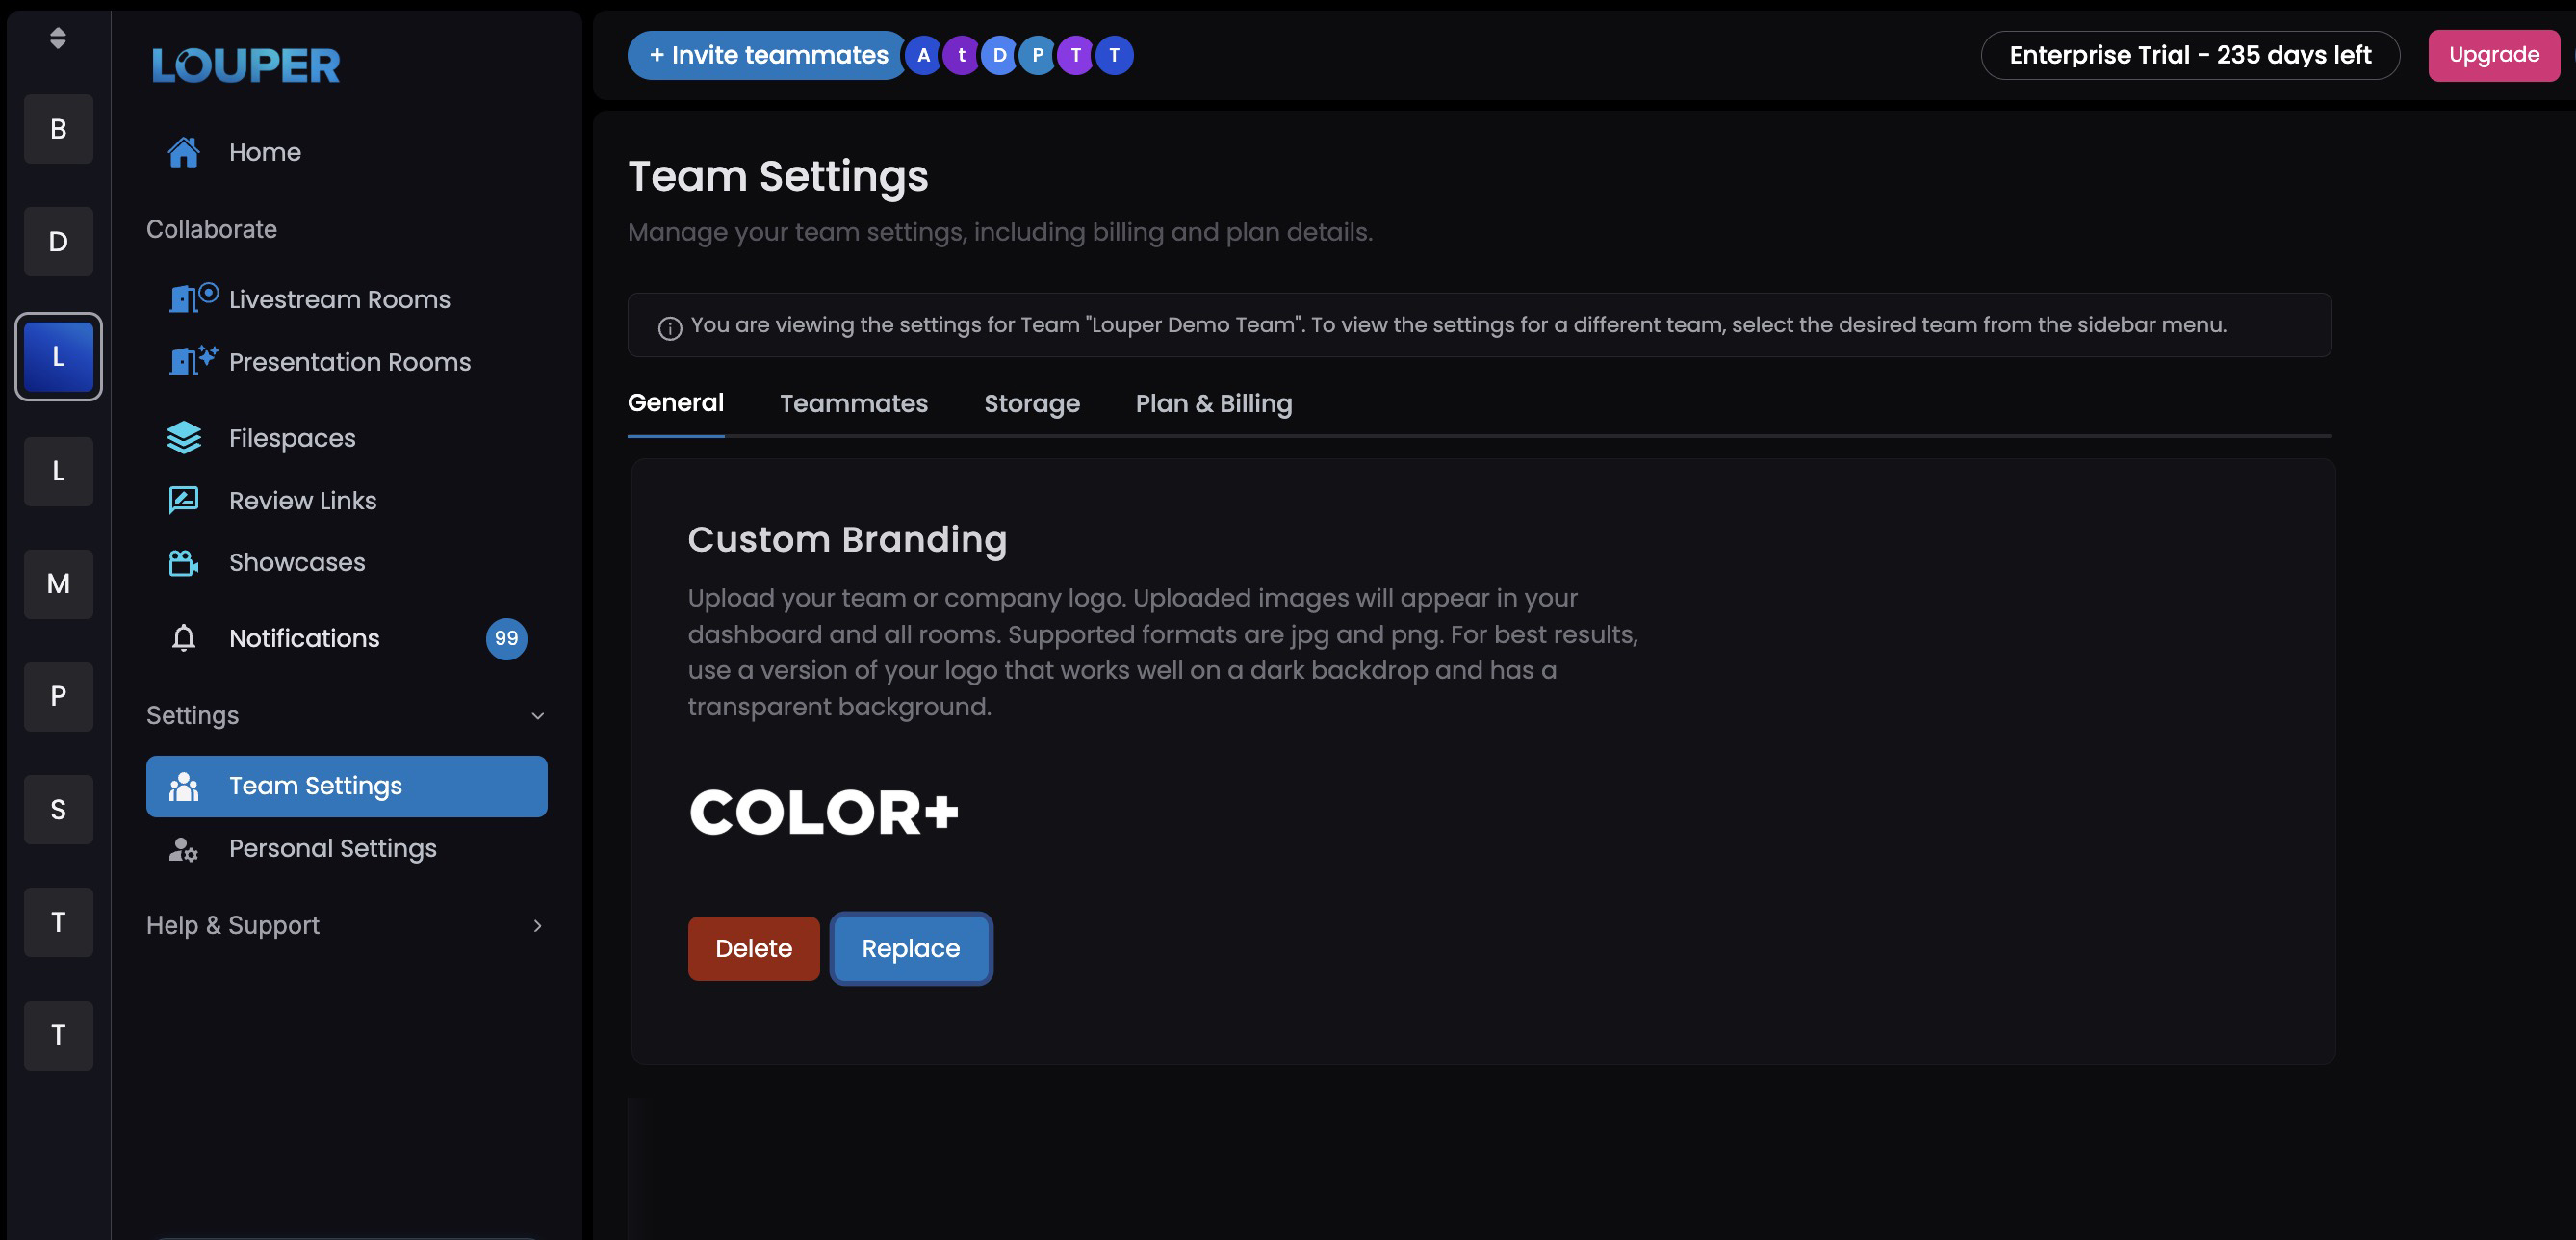The height and width of the screenshot is (1240, 2576).
Task: Switch to team D in sidebar
Action: coord(59,242)
